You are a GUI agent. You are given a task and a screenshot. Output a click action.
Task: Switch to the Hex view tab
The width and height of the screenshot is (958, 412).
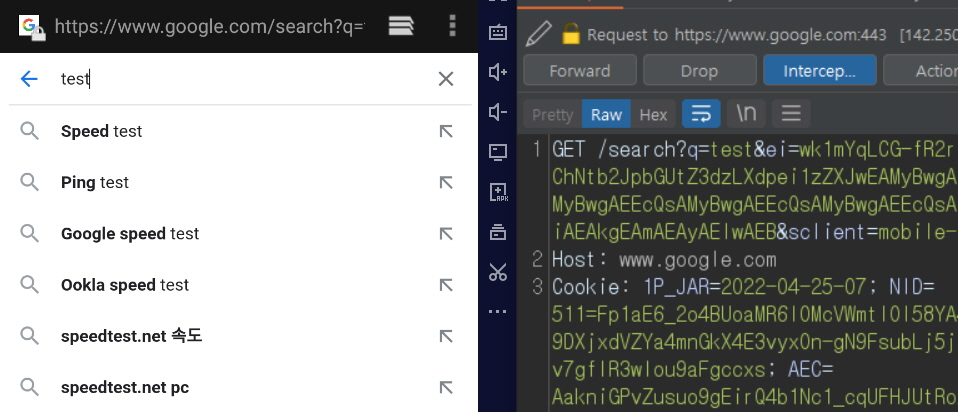point(653,114)
